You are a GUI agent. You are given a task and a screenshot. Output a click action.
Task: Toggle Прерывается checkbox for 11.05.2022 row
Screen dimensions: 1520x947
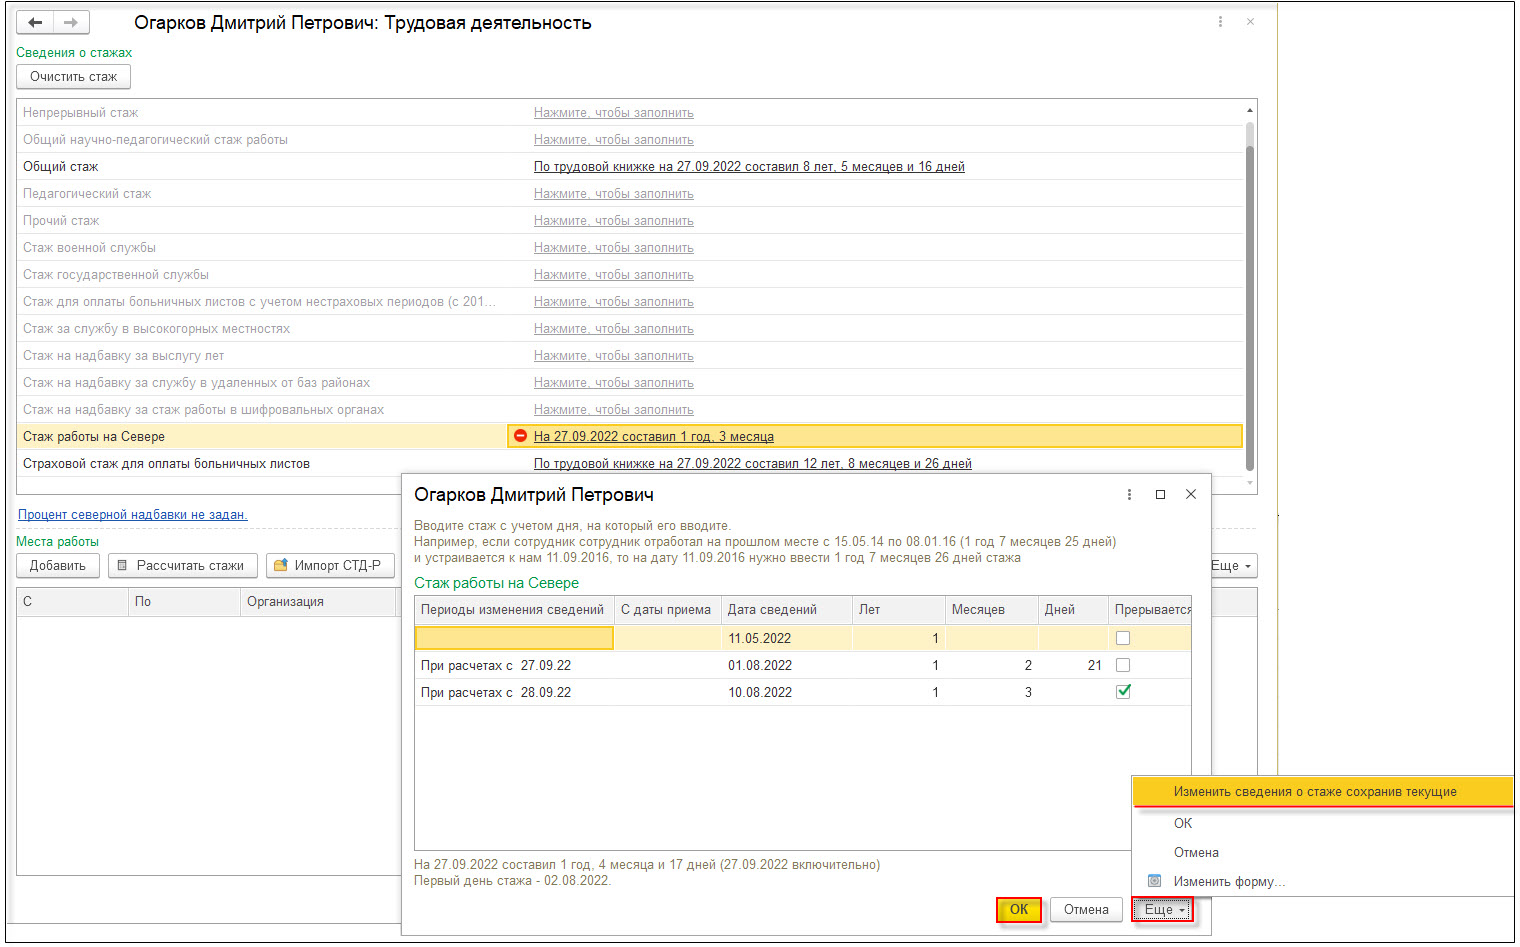(x=1123, y=638)
